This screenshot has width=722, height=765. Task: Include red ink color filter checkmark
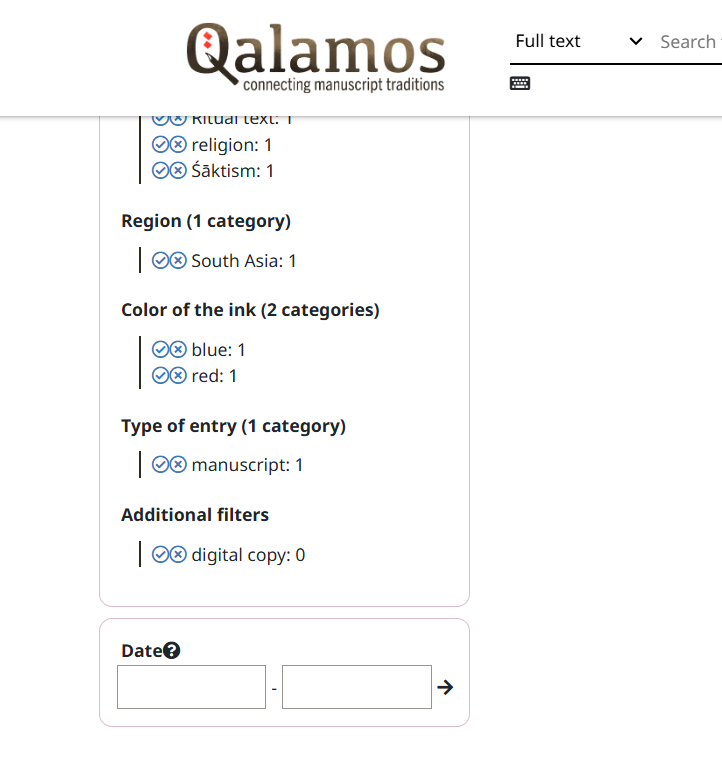[160, 376]
